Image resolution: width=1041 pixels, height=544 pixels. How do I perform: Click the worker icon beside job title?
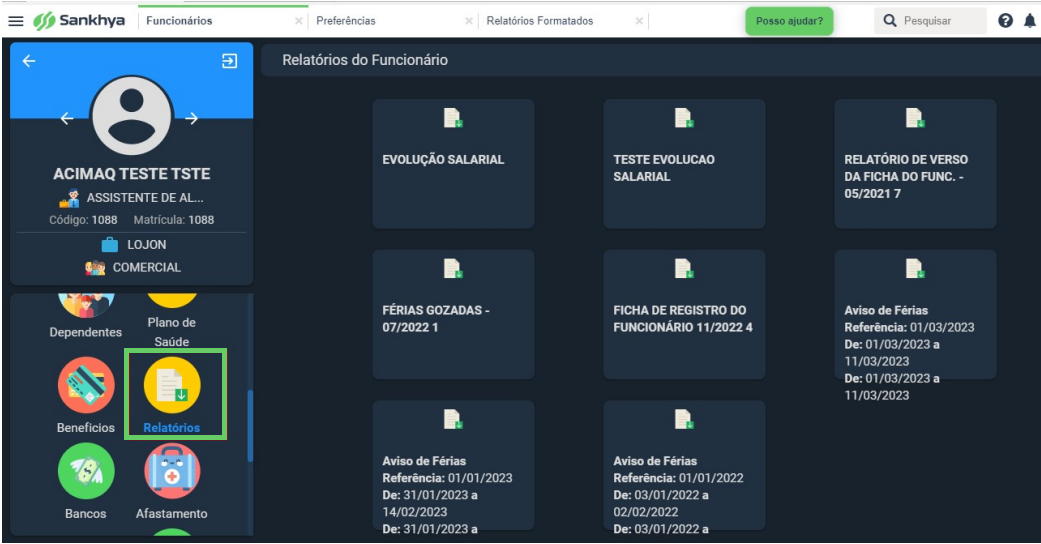tap(70, 198)
